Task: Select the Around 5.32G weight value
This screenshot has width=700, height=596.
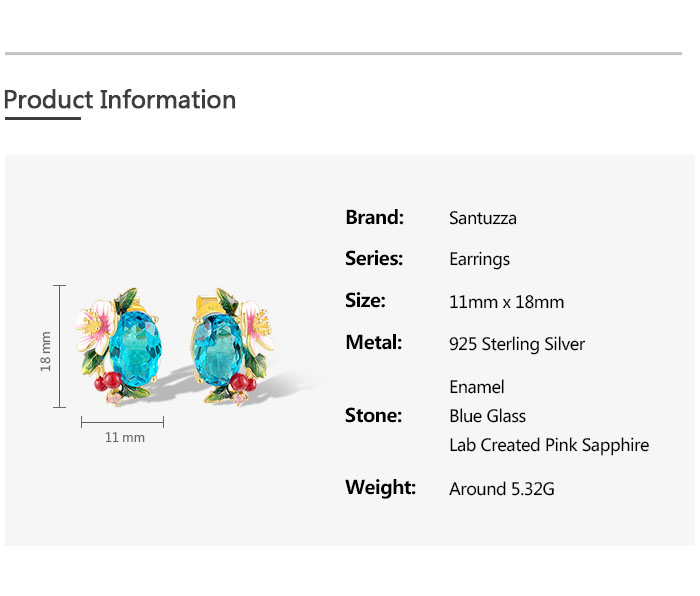Action: tap(502, 489)
